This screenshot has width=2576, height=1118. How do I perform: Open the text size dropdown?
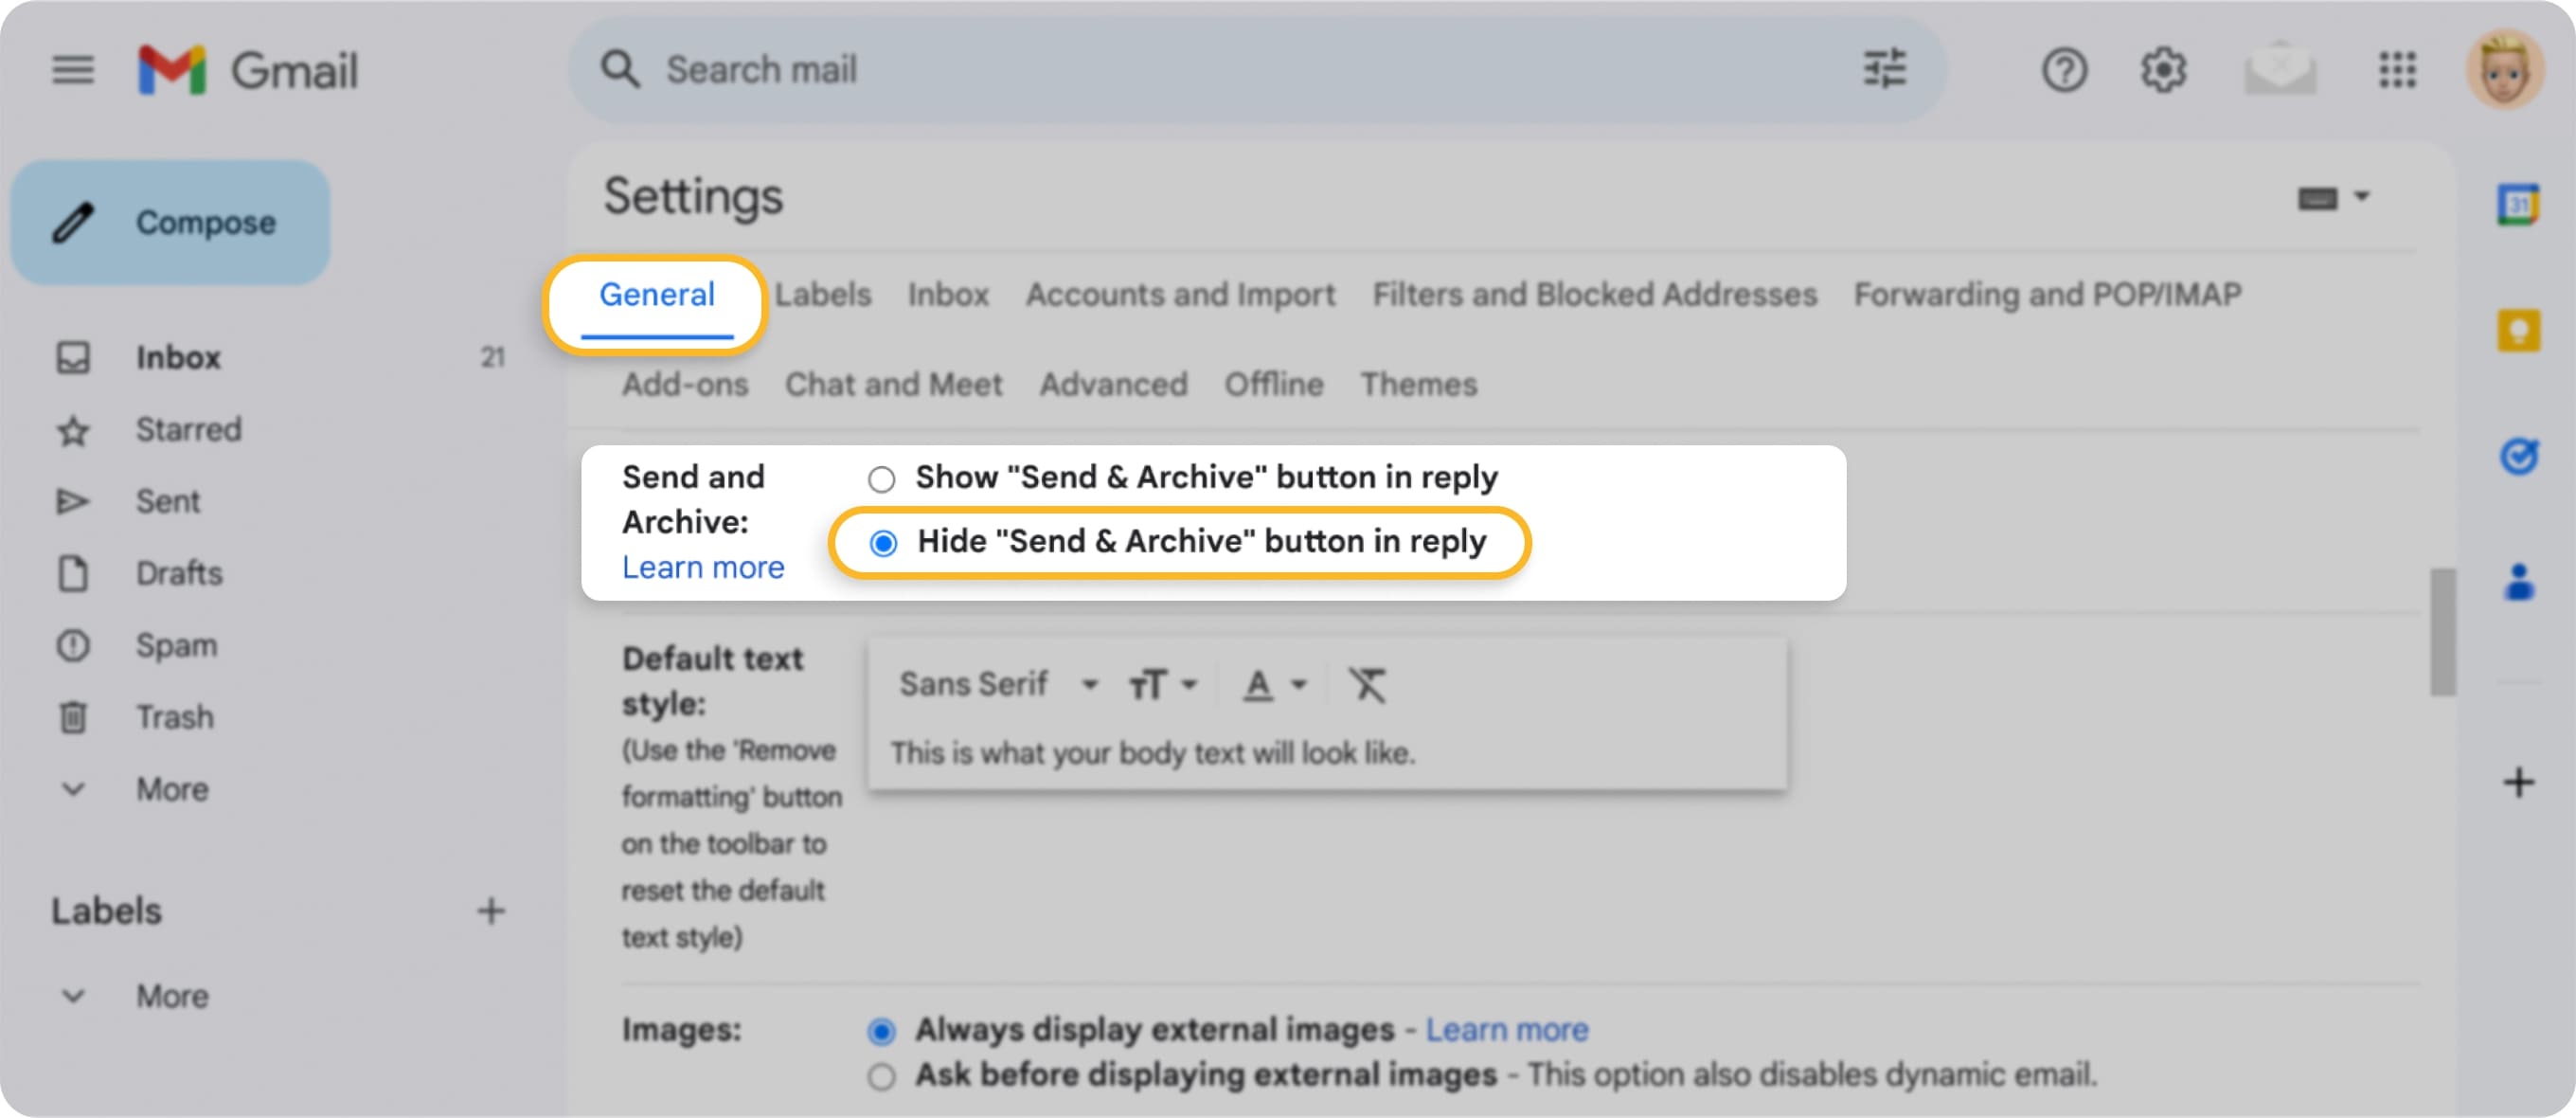click(x=1158, y=684)
